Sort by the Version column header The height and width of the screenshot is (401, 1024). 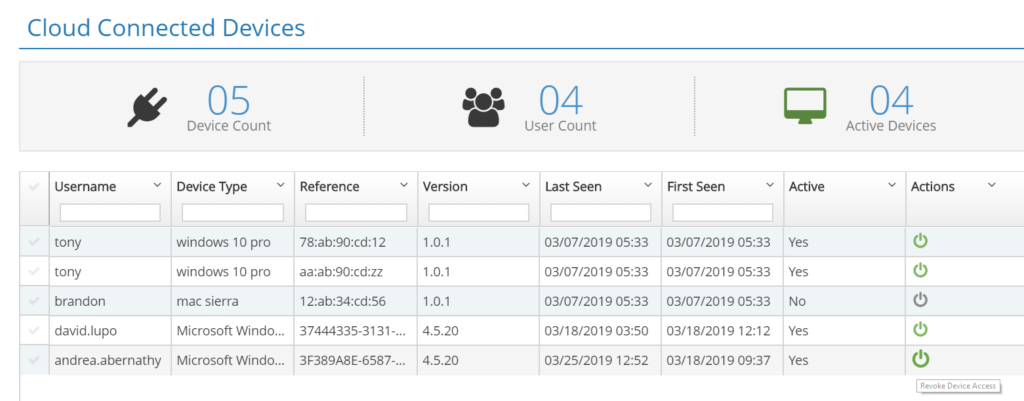[x=445, y=187]
